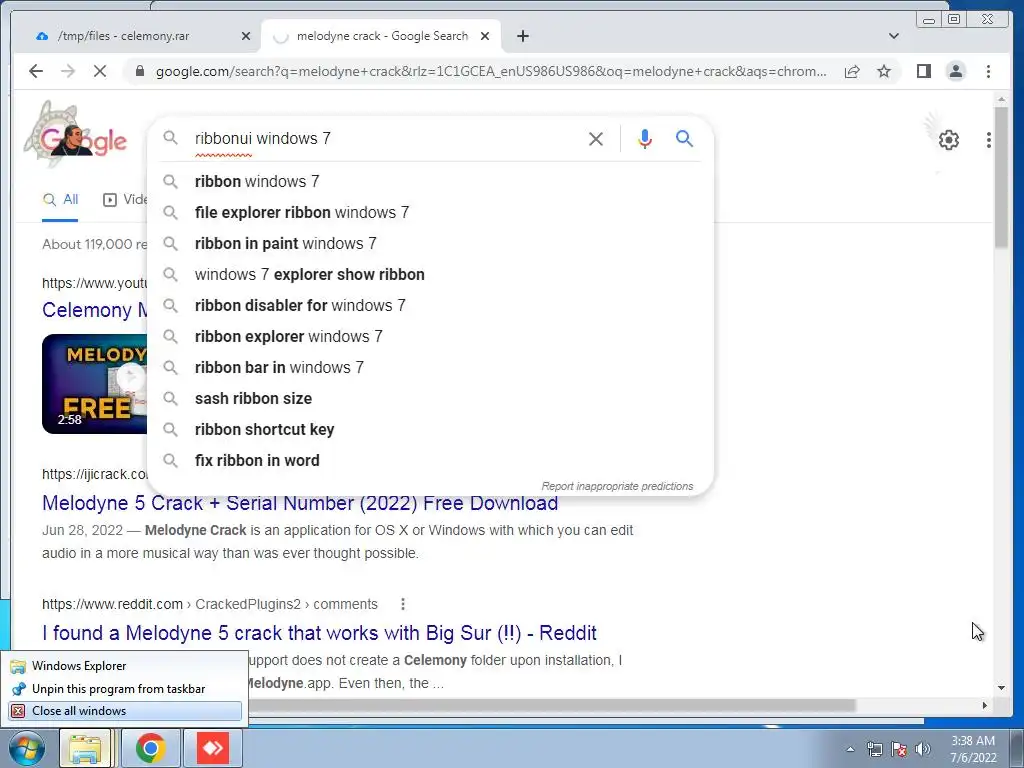The height and width of the screenshot is (768, 1024).
Task: Open Action Center flag tray icon
Action: point(899,749)
